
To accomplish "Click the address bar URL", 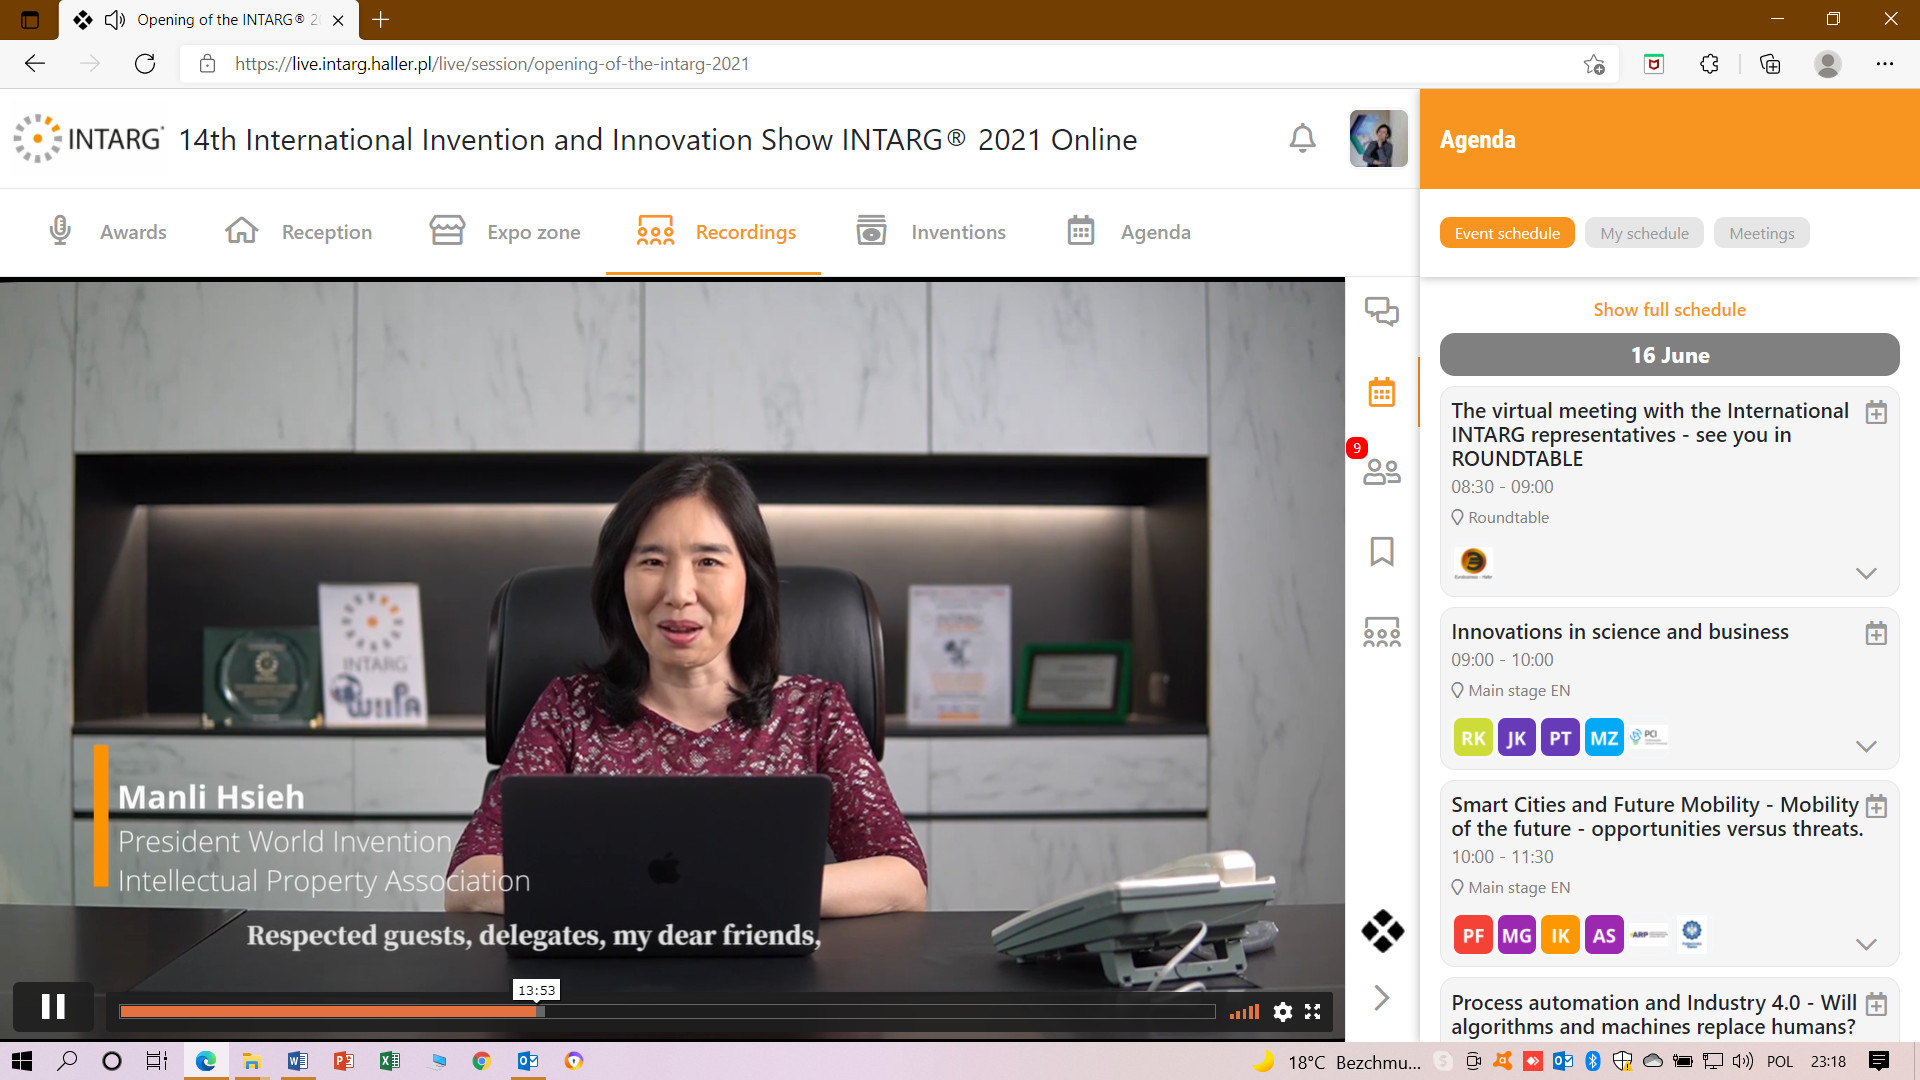I will pos(492,64).
